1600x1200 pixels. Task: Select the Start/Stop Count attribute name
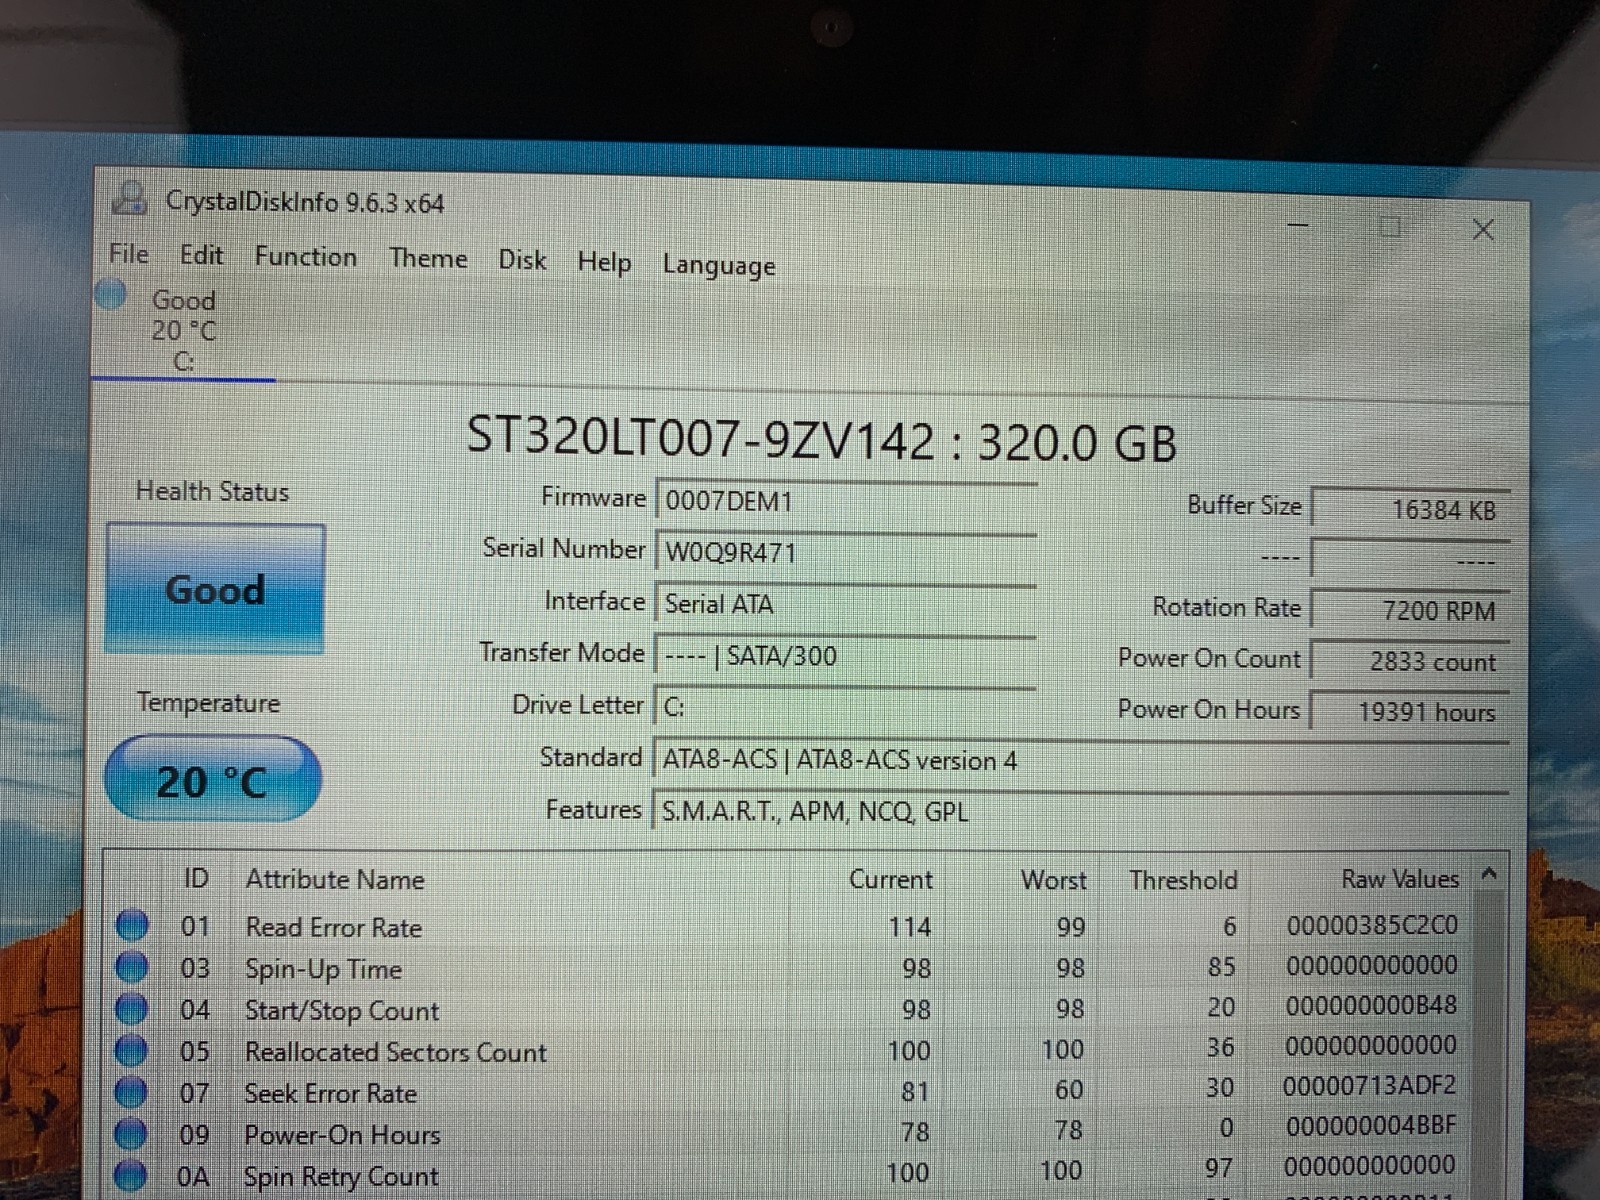pyautogui.click(x=342, y=1011)
